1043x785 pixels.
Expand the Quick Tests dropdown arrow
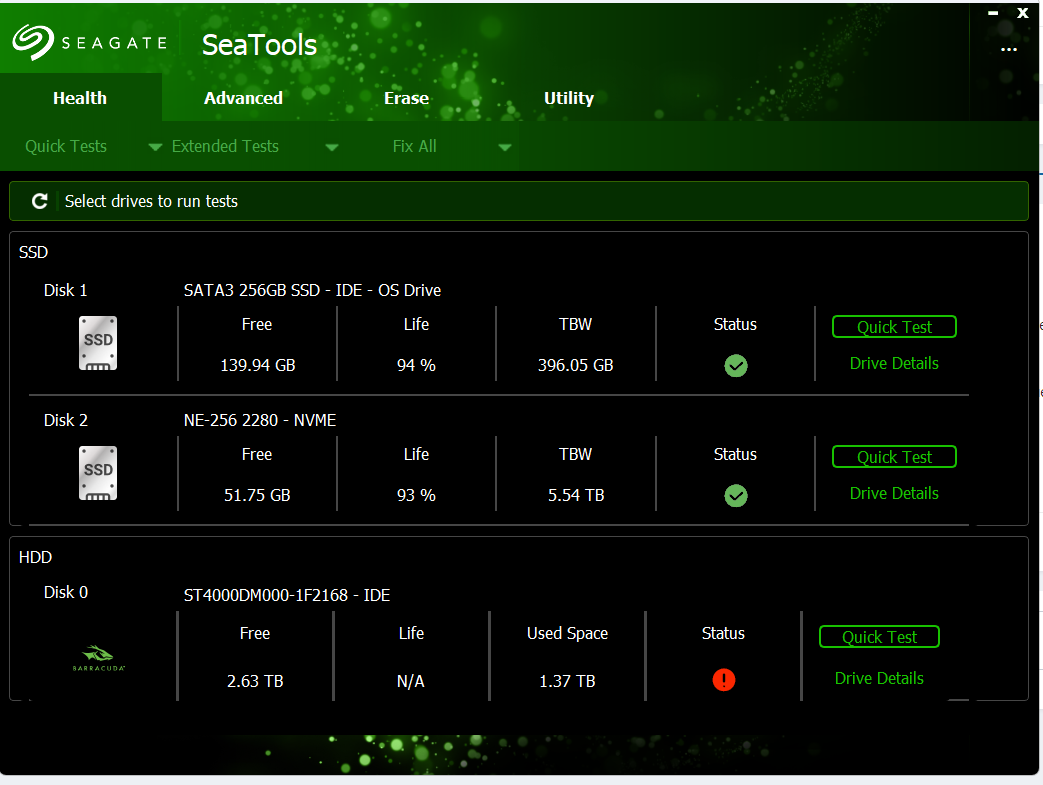click(x=155, y=147)
